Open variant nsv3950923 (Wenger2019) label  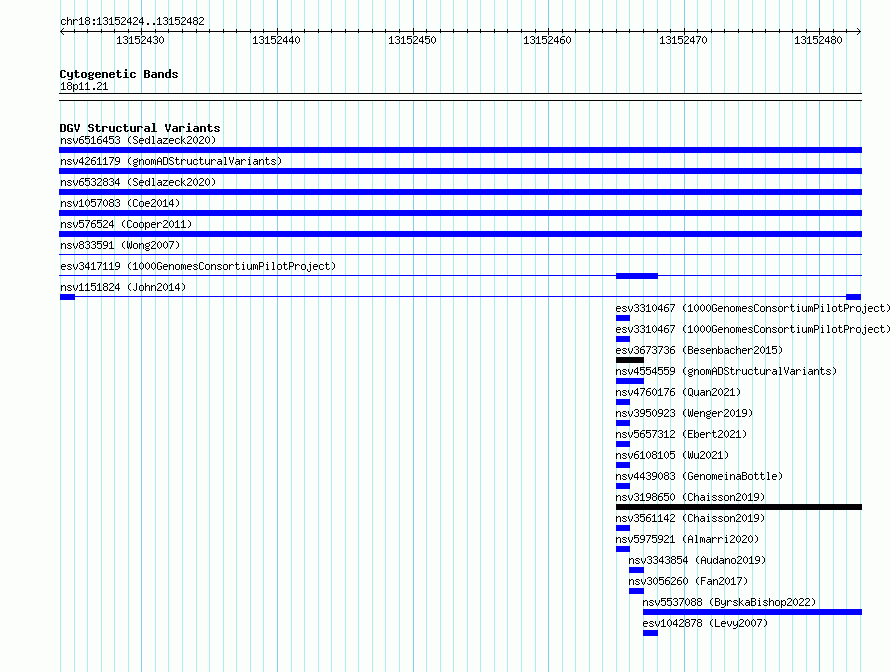(684, 413)
